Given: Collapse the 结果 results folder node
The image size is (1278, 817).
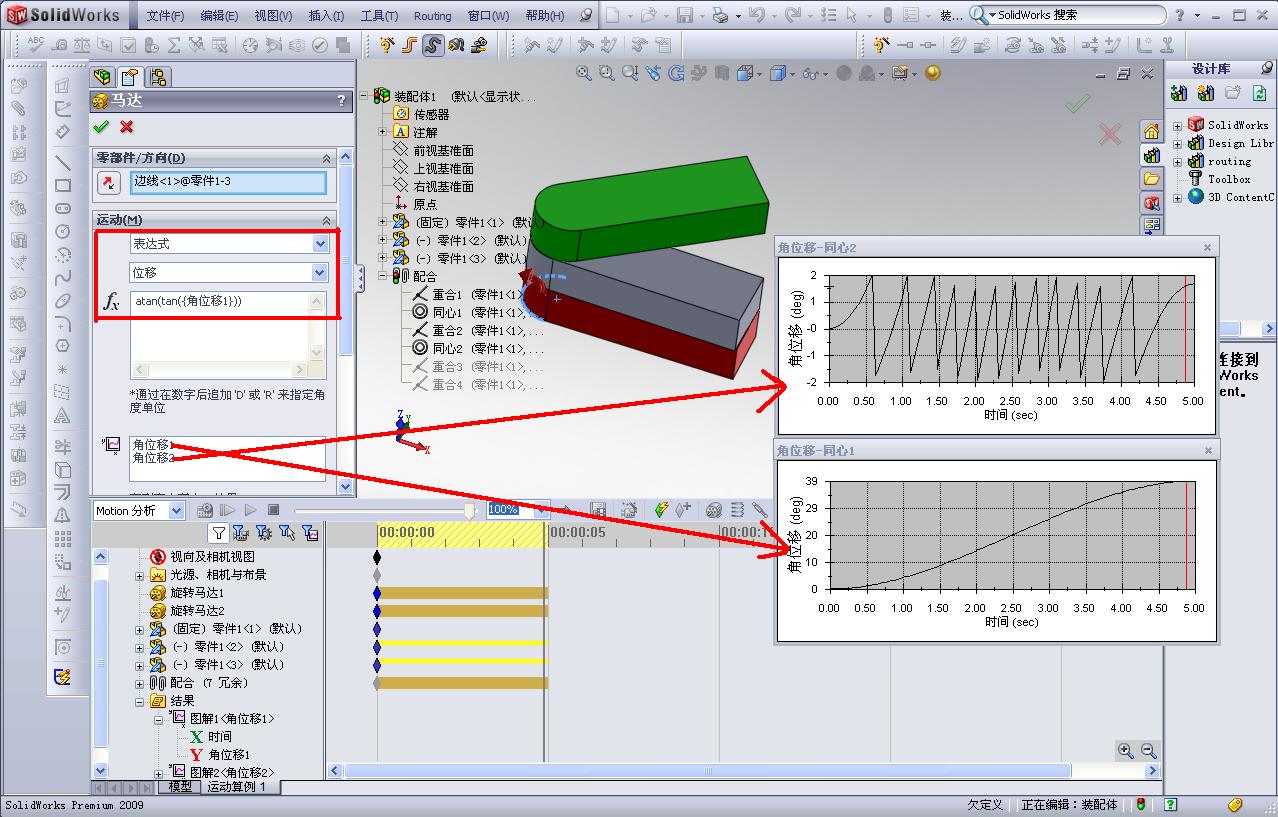Looking at the screenshot, I should (140, 701).
